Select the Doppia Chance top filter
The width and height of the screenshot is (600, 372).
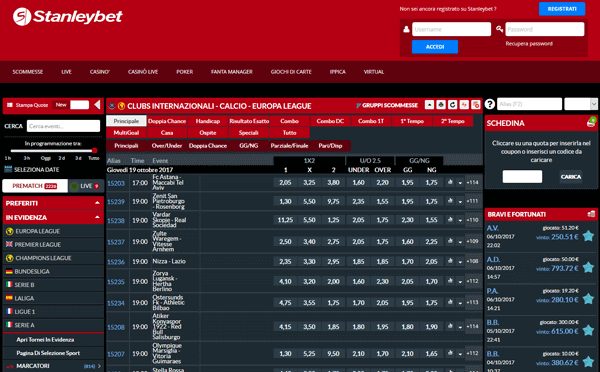[x=167, y=121]
